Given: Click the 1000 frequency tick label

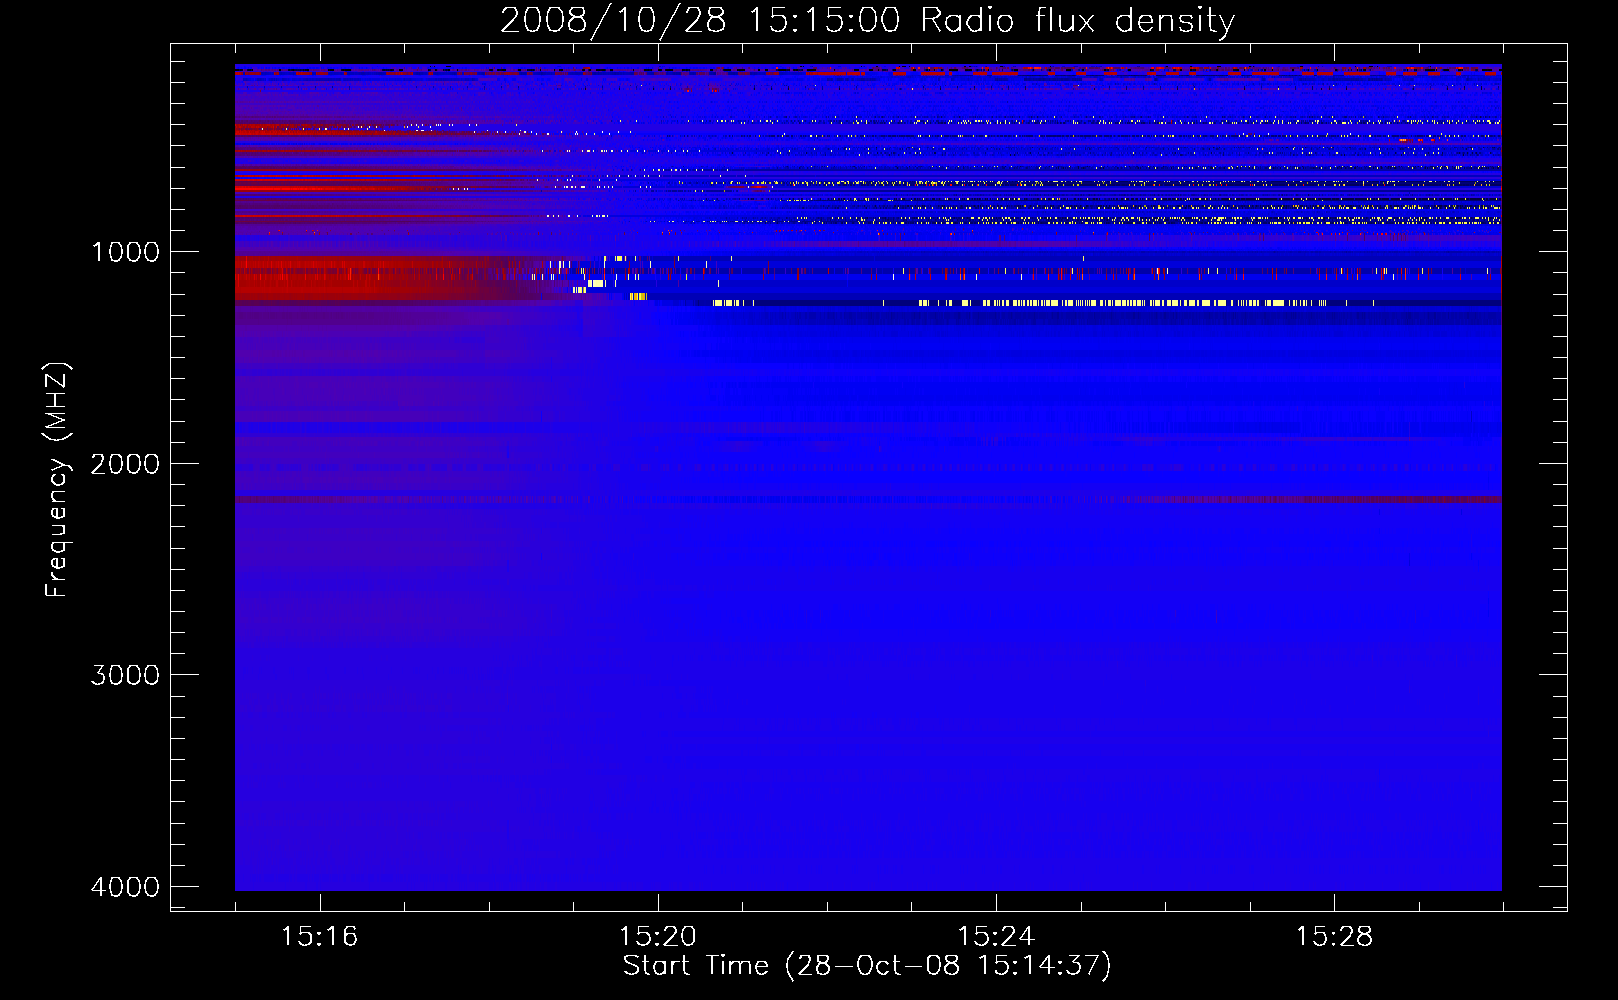Looking at the screenshot, I should pos(125,252).
